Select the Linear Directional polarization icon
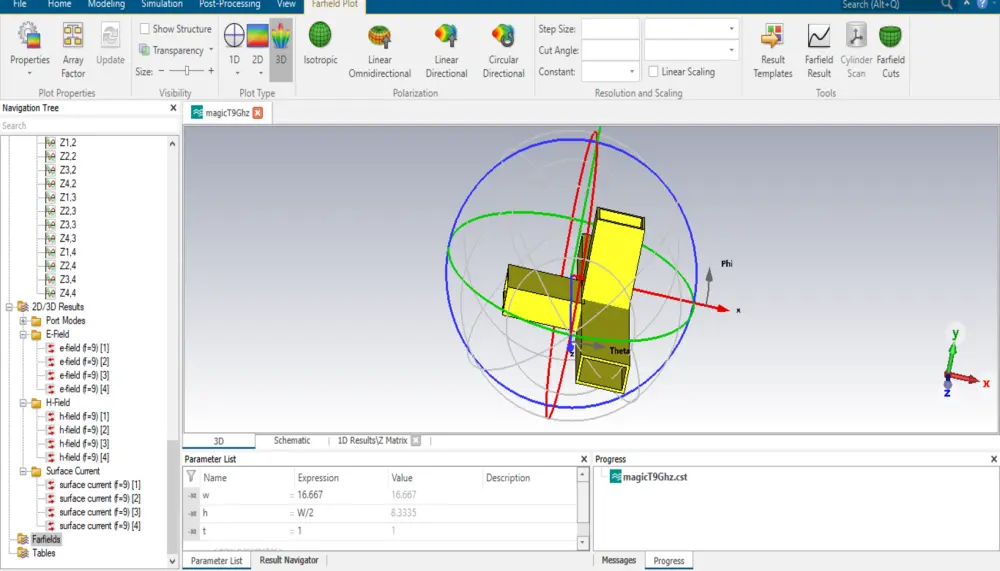 [x=446, y=50]
